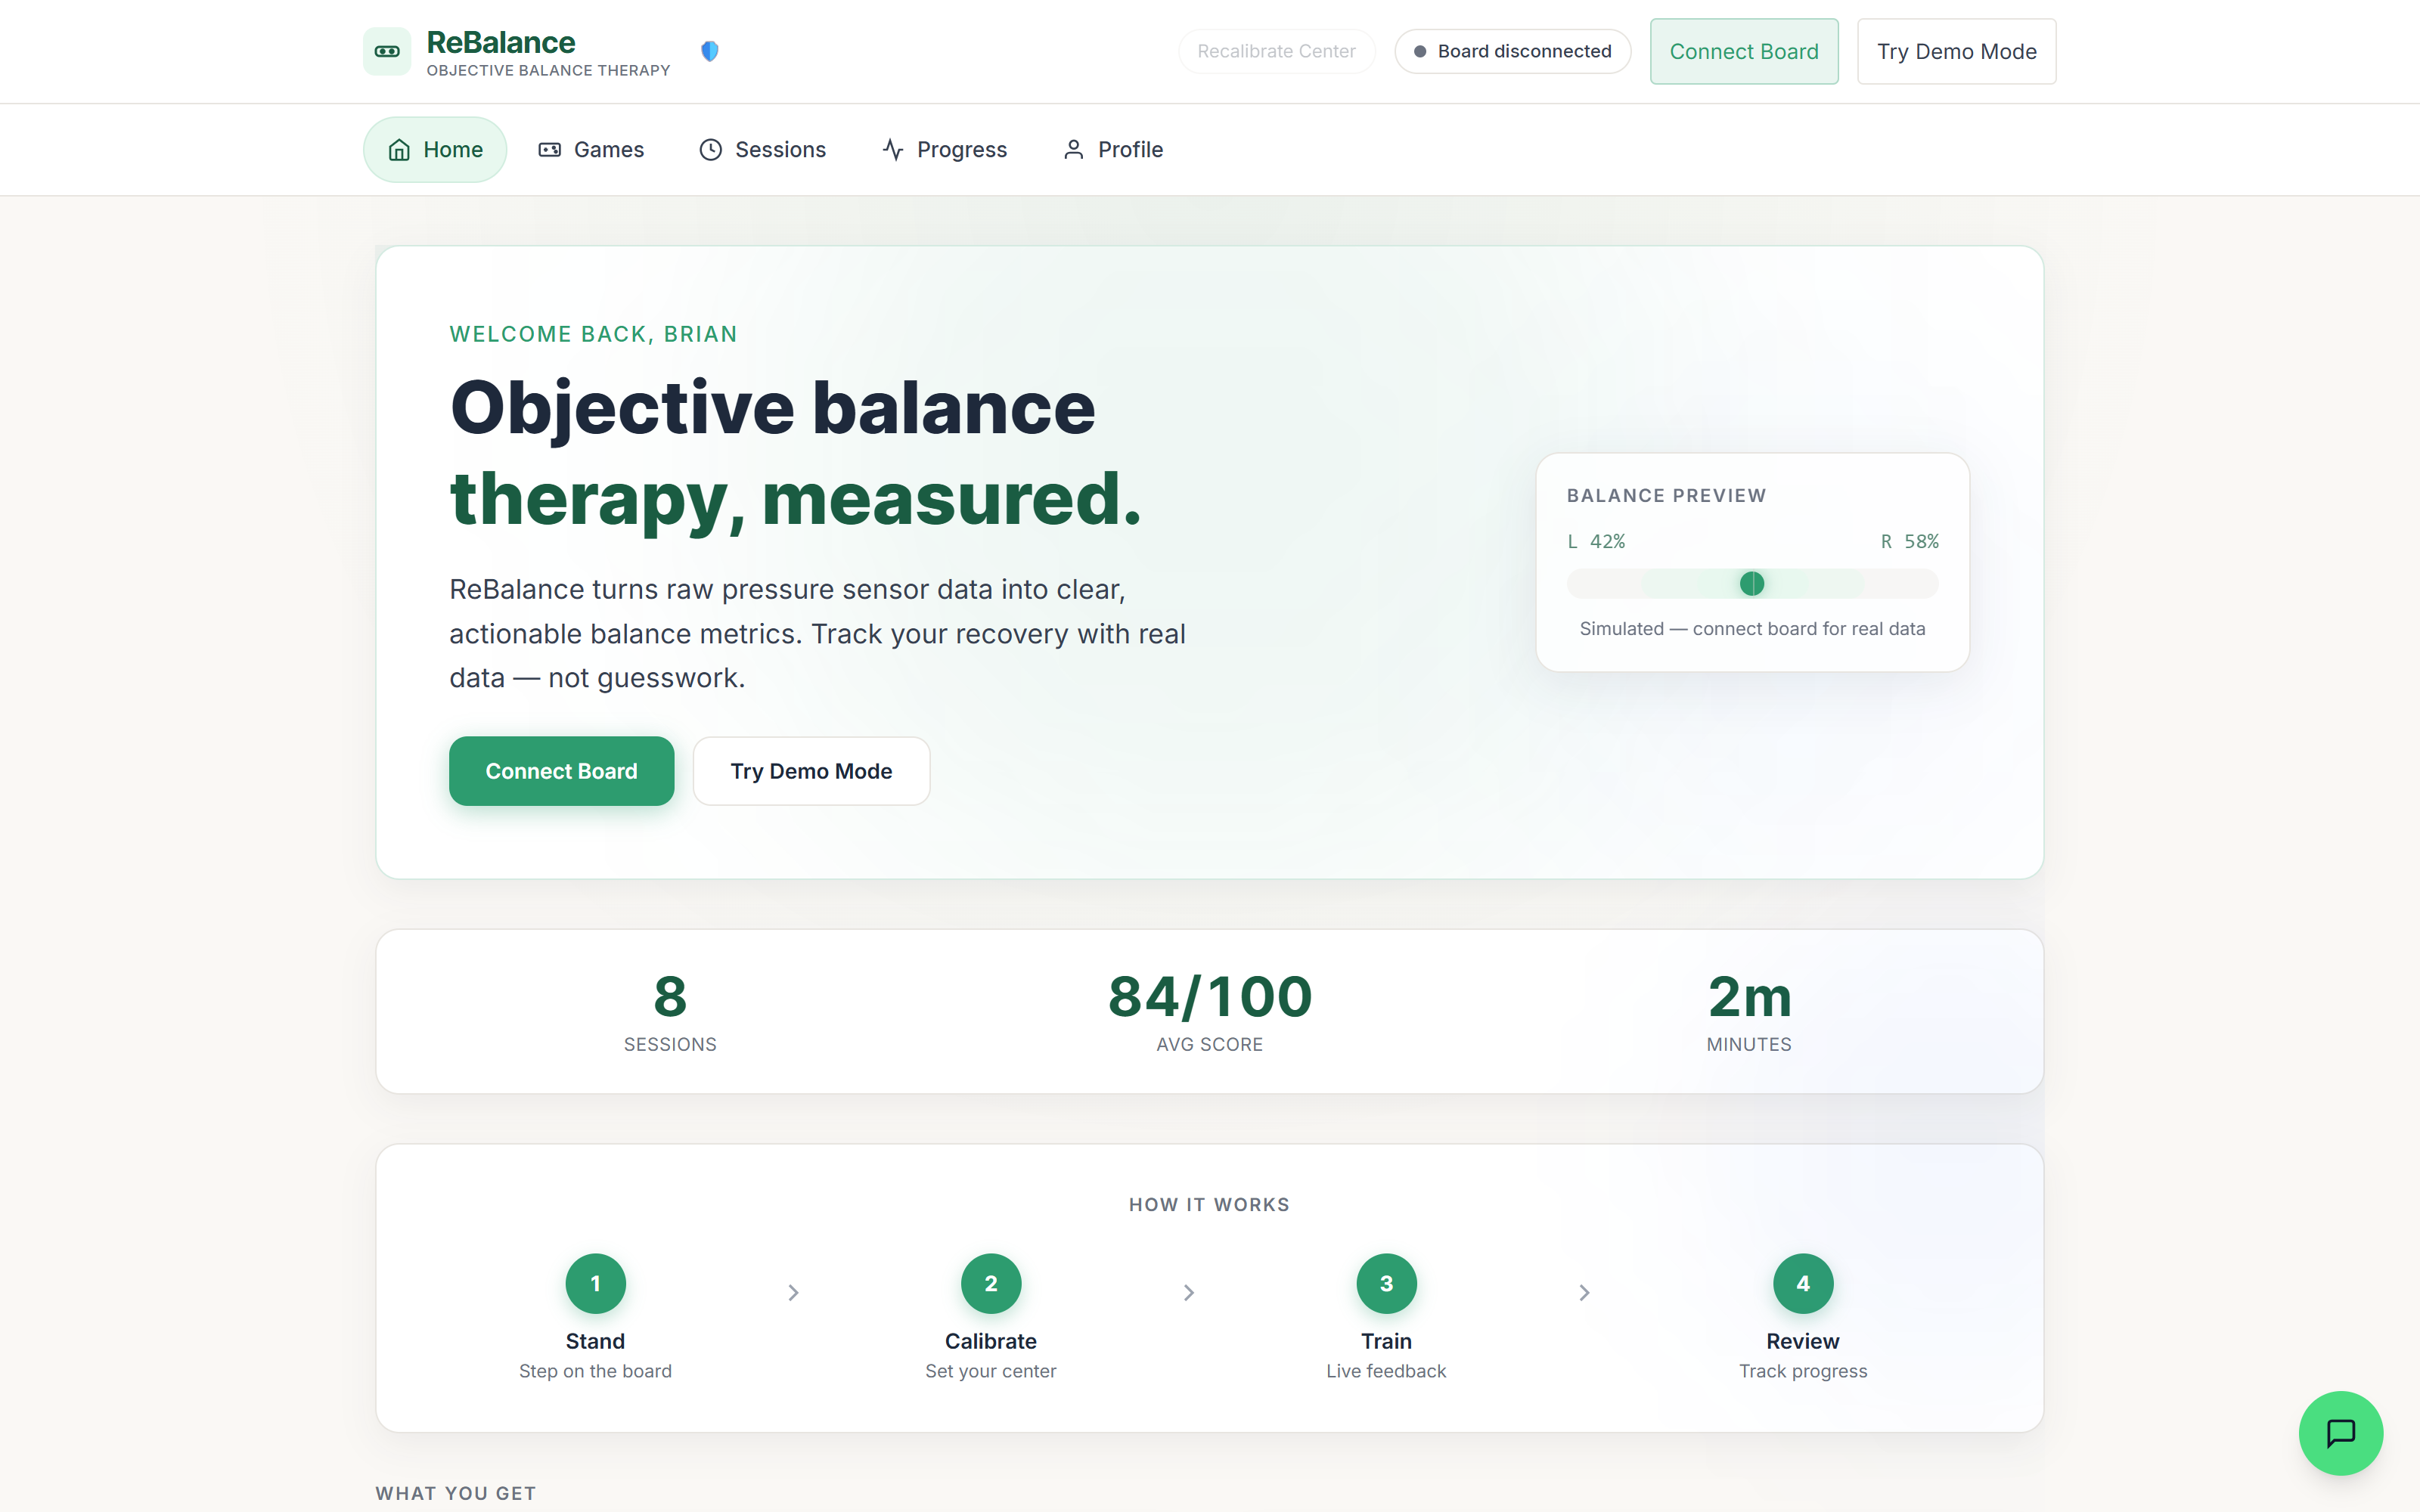
Task: Click the balance preview slider track
Action: pos(1752,584)
